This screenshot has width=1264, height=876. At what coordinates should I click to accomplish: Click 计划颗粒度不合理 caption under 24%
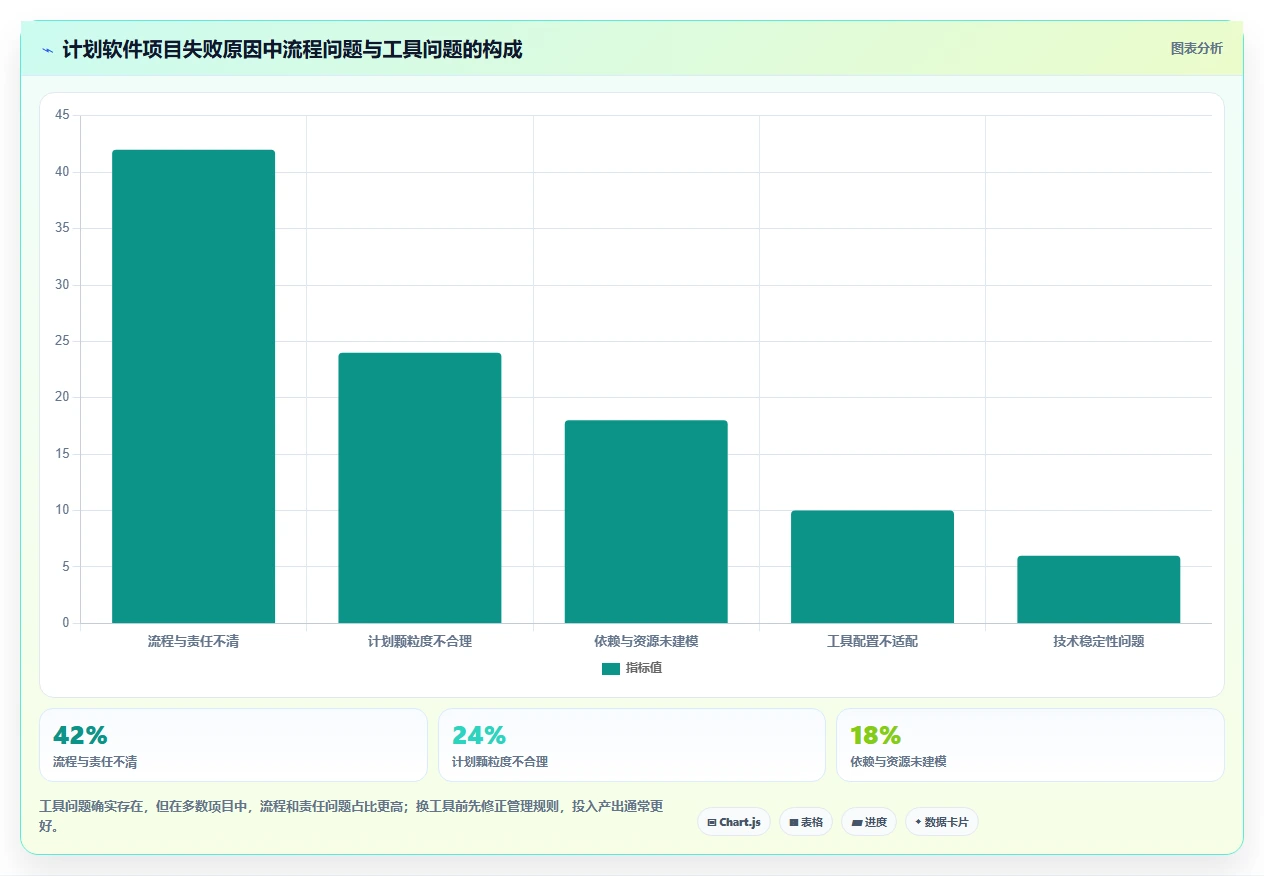tap(500, 762)
